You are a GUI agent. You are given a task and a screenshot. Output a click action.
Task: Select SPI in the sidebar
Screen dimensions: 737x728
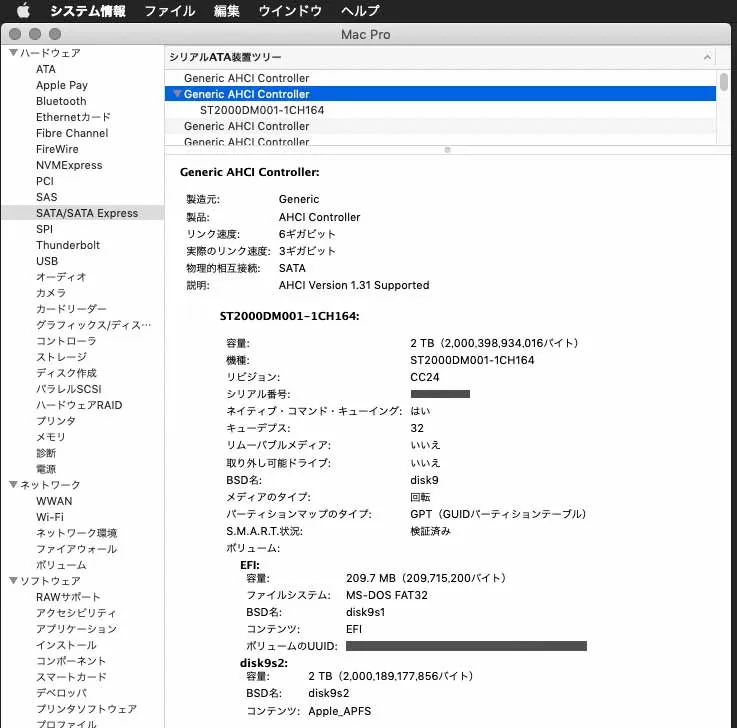pos(44,229)
